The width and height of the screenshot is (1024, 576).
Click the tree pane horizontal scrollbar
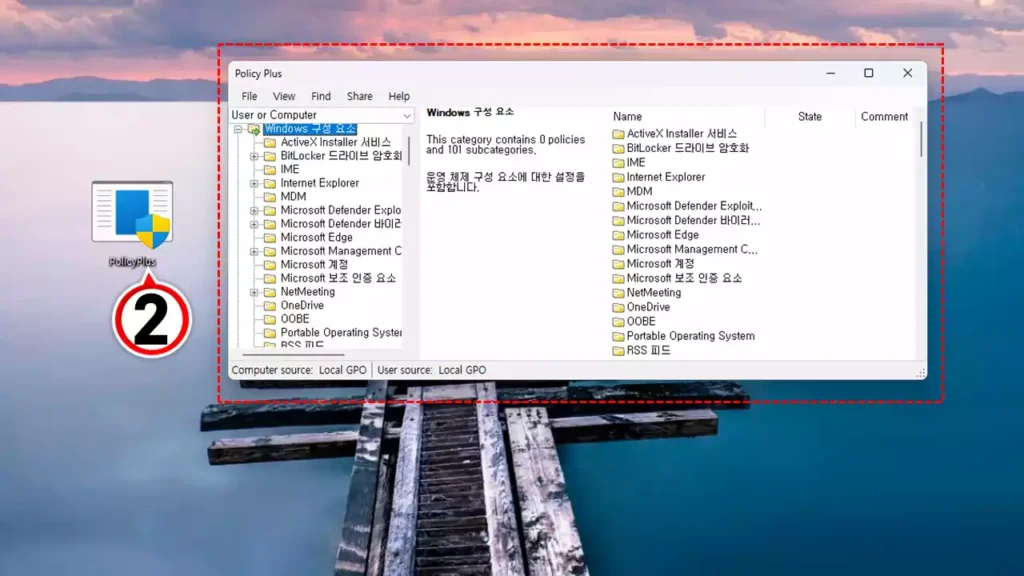pyautogui.click(x=293, y=355)
